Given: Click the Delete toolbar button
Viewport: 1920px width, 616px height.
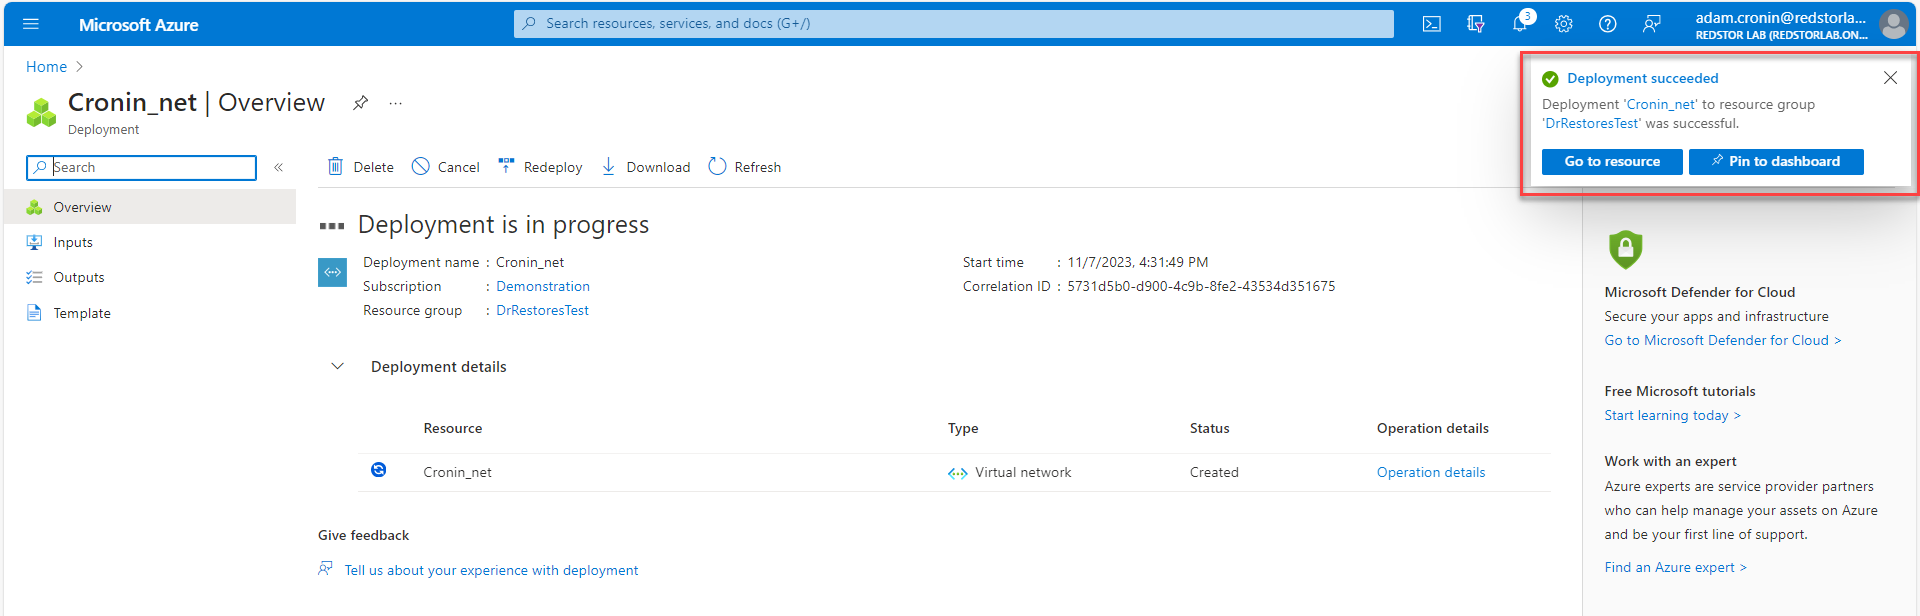Looking at the screenshot, I should [x=361, y=167].
